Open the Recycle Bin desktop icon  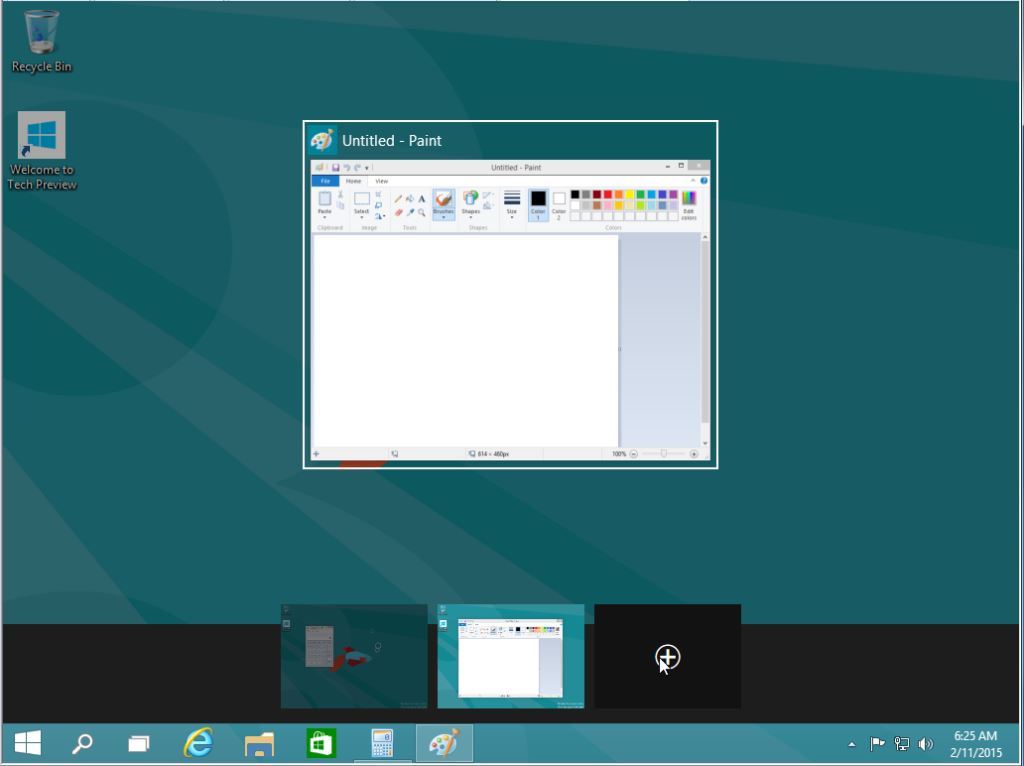click(42, 41)
